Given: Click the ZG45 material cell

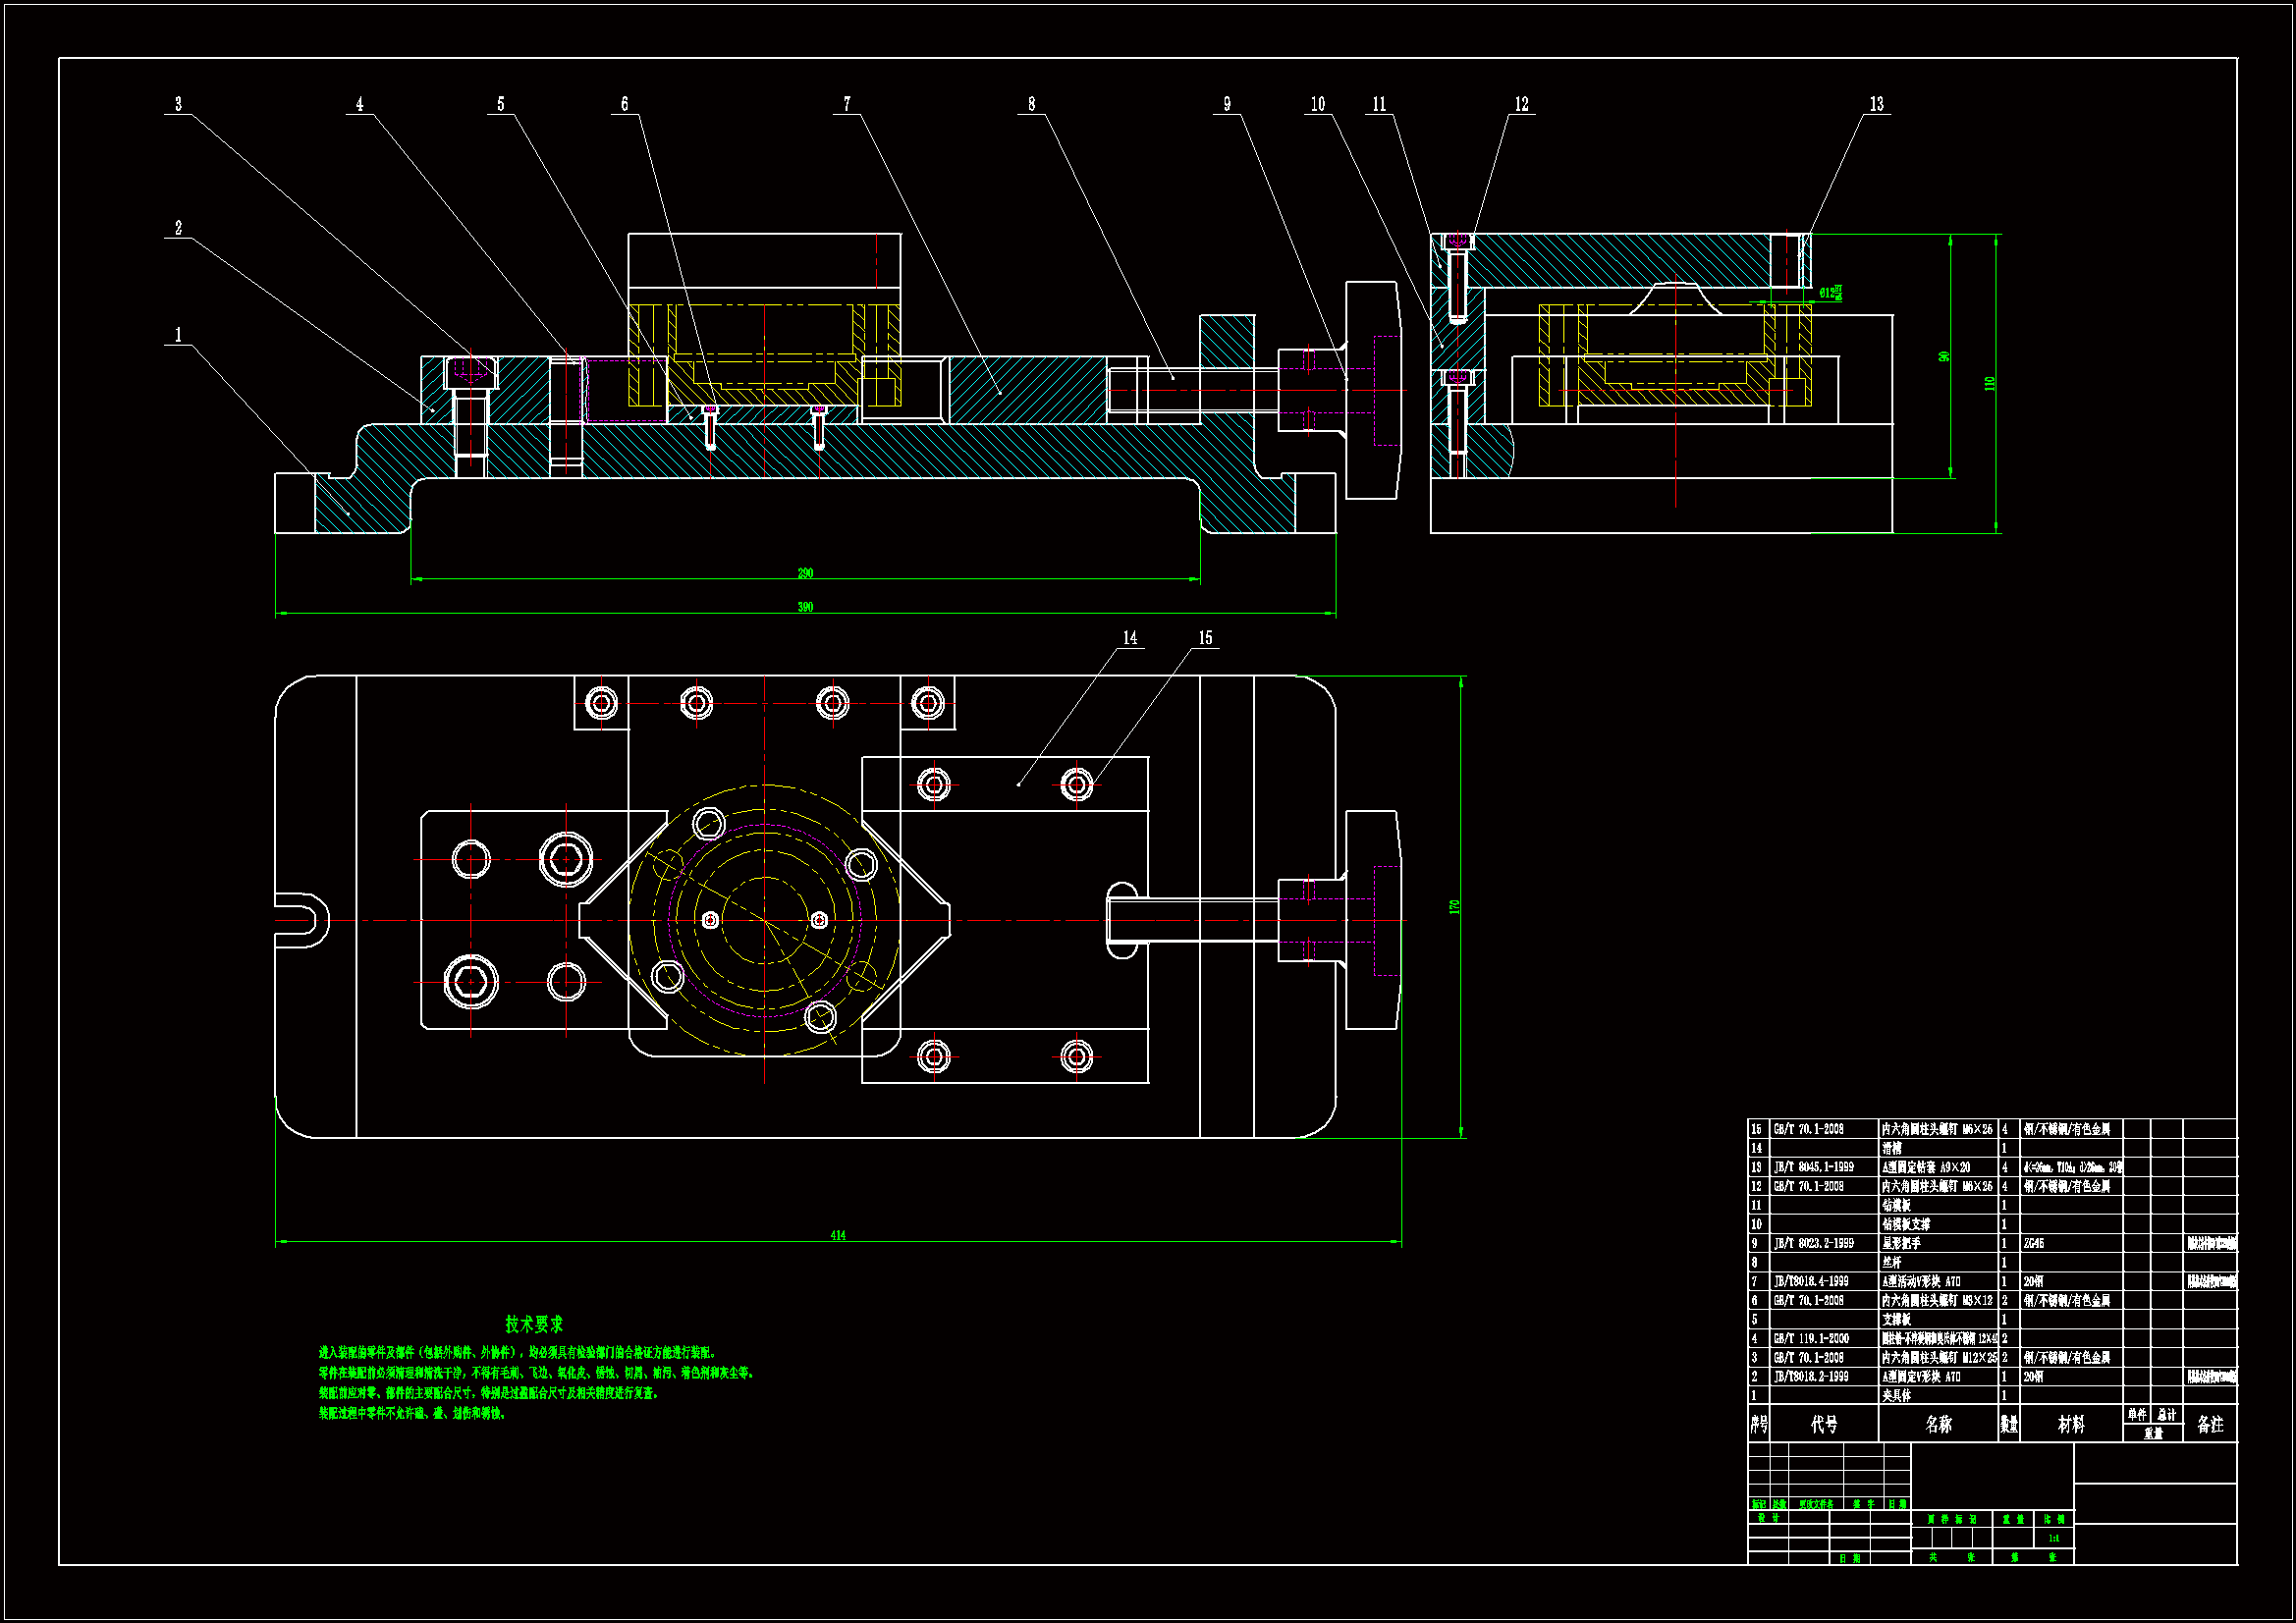Looking at the screenshot, I should 2034,1243.
